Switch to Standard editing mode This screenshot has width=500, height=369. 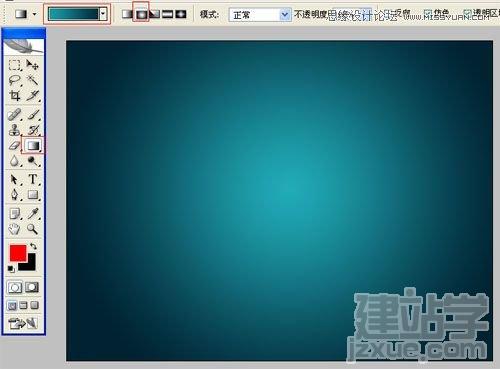pyautogui.click(x=15, y=287)
